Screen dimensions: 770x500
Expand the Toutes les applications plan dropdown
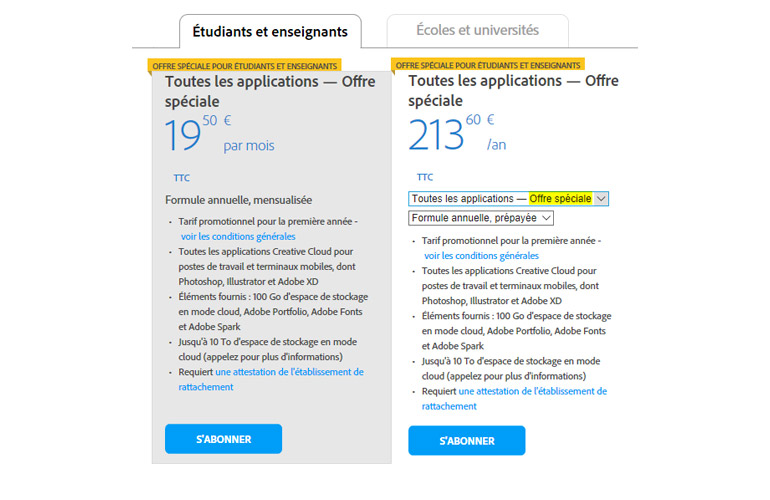coord(508,199)
